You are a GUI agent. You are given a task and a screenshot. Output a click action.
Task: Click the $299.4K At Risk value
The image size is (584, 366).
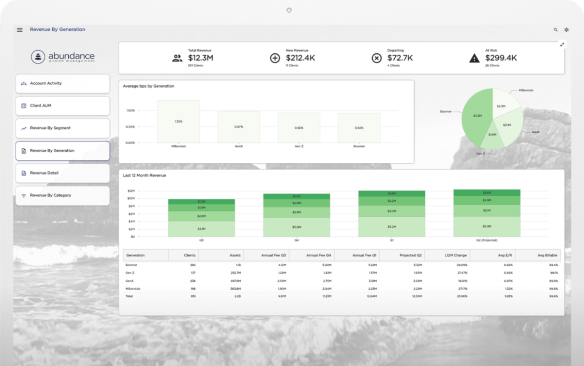coord(501,58)
